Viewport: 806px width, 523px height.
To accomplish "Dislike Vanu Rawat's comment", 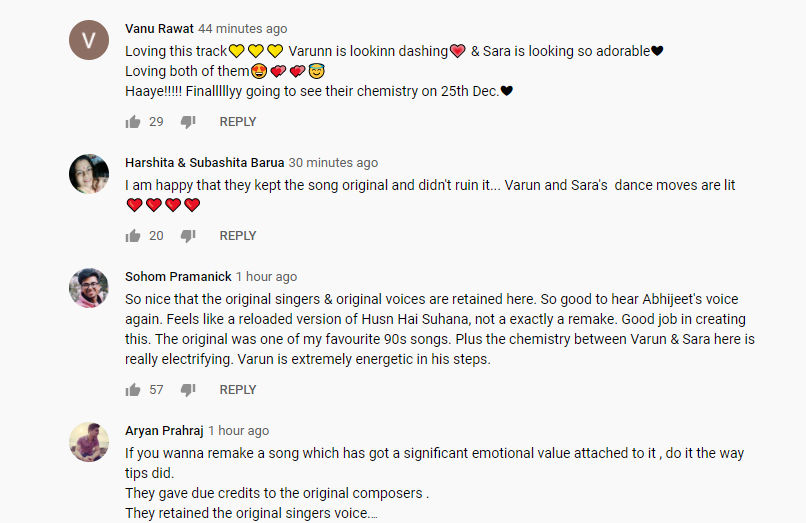I will [188, 122].
